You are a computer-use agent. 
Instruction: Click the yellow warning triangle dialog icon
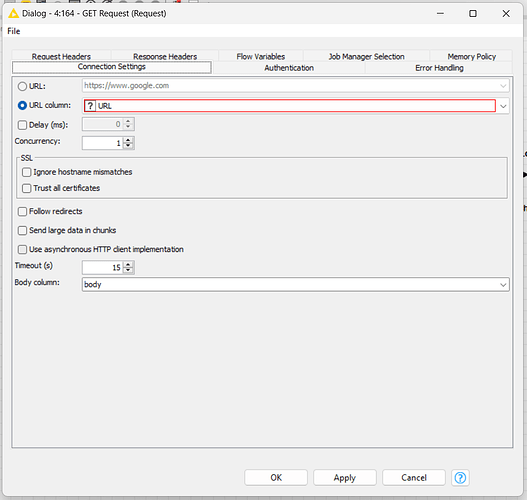[13, 13]
